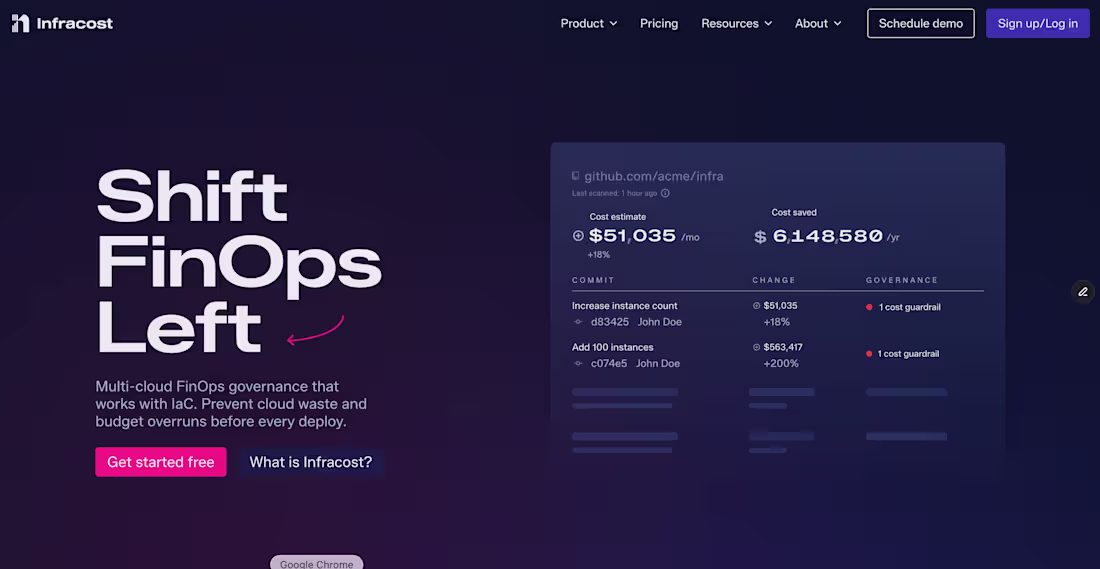Click the Infracost logo icon
1100x569 pixels.
point(20,23)
